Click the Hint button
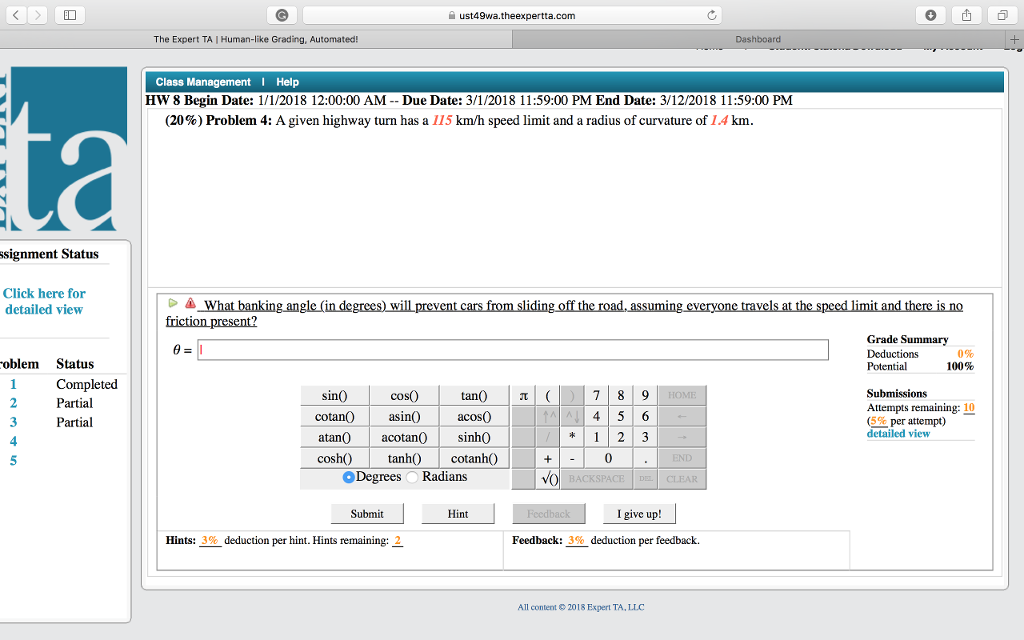 [458, 513]
